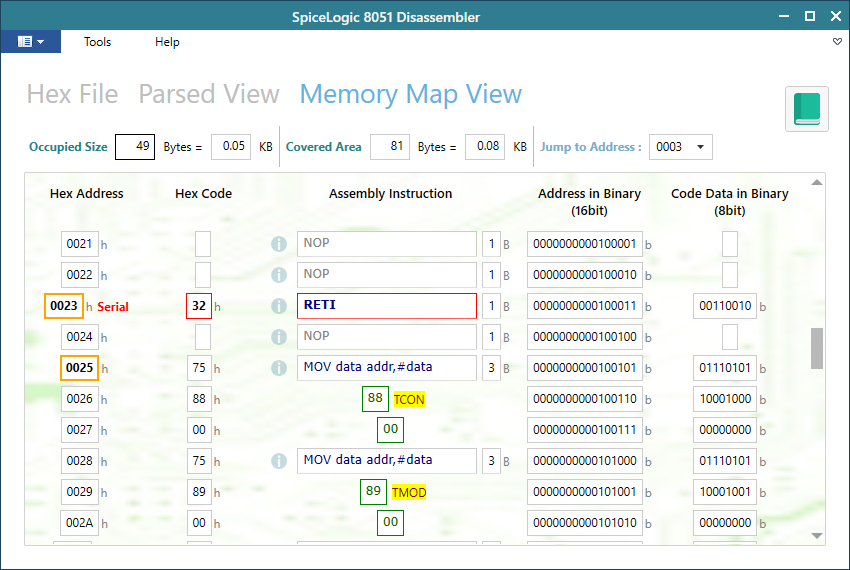Click the green operand box 89
This screenshot has height=570, width=850.
coord(374,491)
